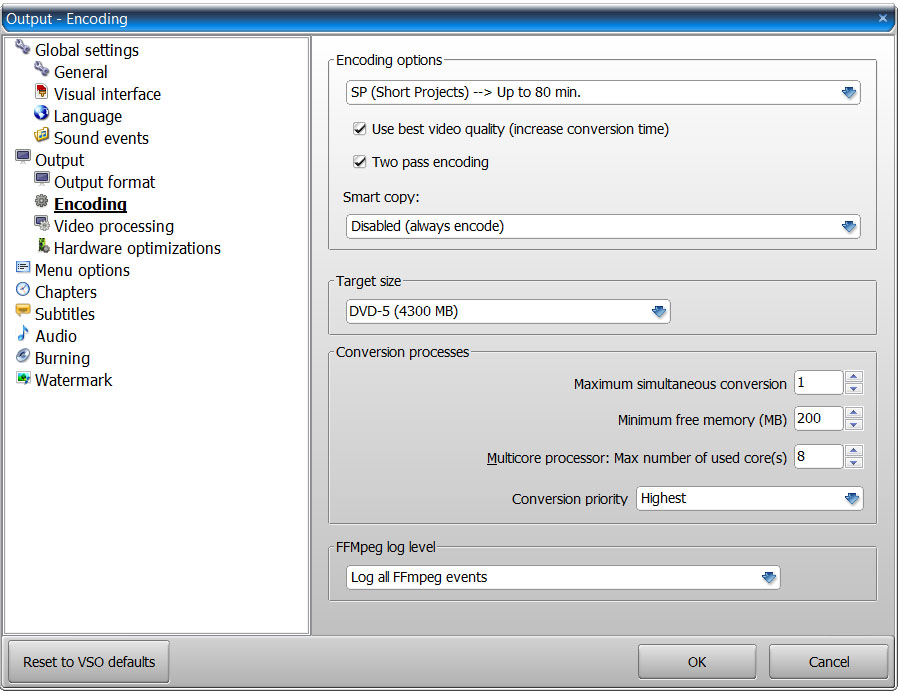Click the Chapters clock icon
The image size is (901, 692).
(23, 289)
